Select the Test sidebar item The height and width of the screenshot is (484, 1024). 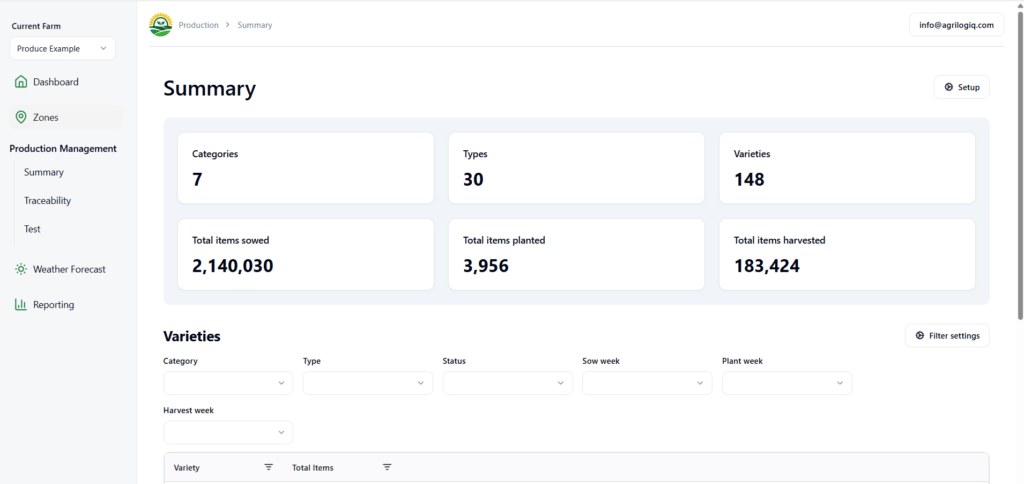tap(33, 229)
